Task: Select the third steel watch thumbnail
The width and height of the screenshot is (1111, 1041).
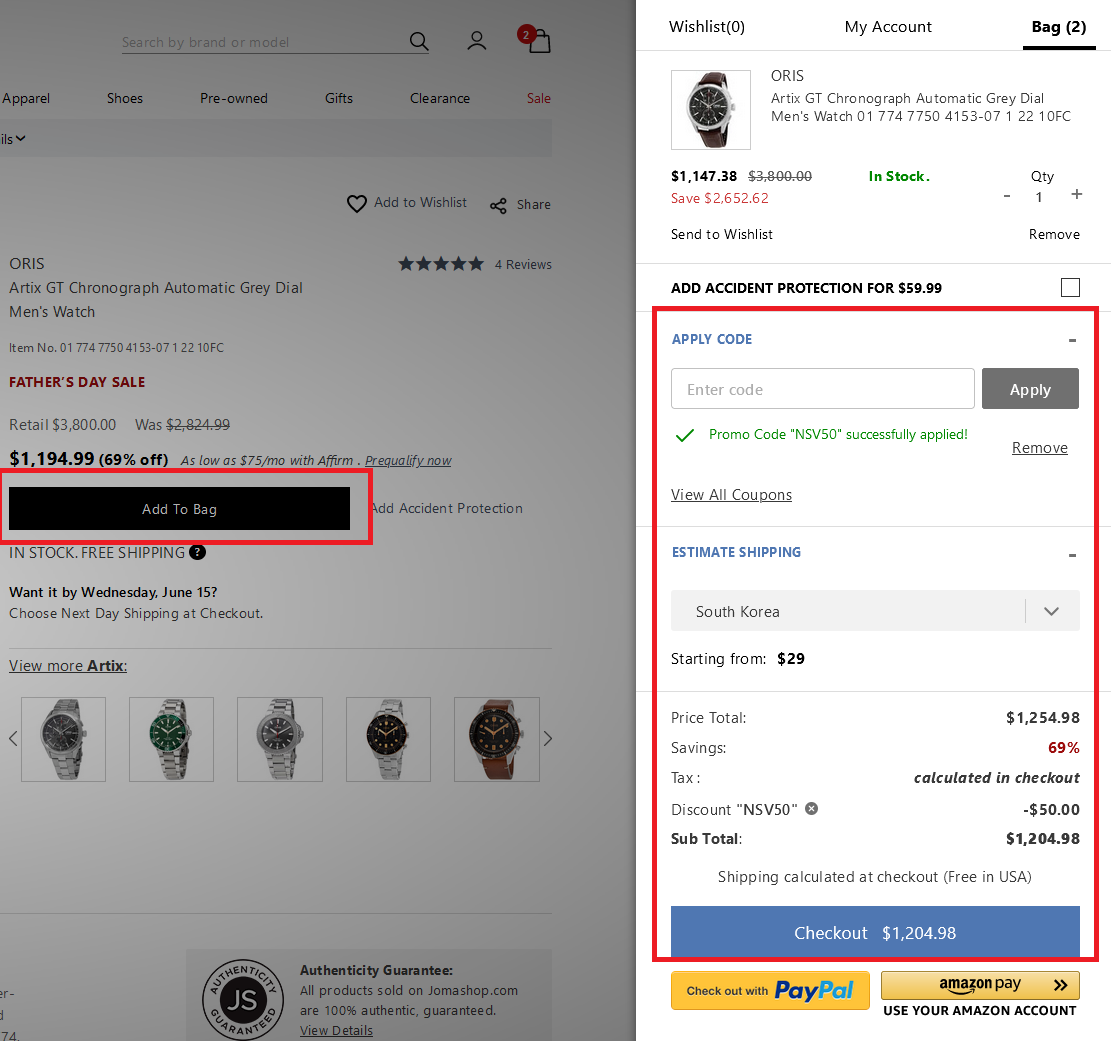Action: point(279,739)
